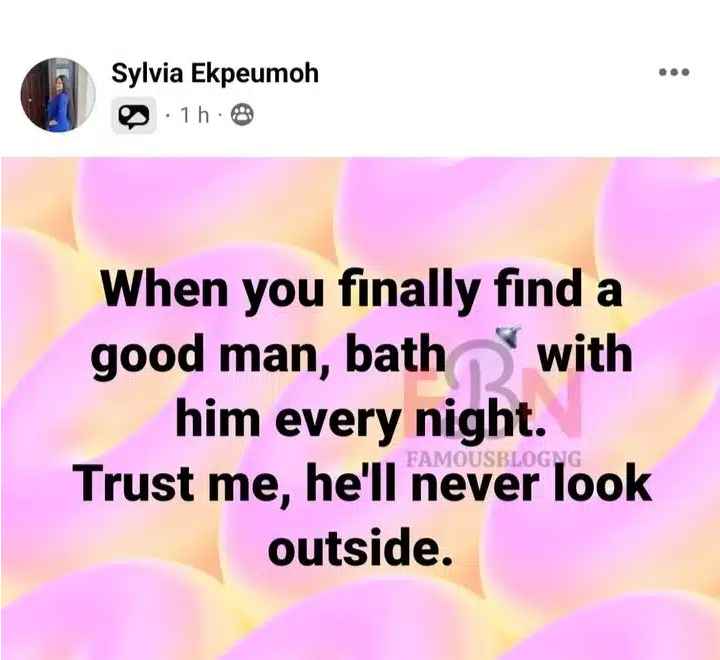Open Sylvia Ekpeumoh's round profile picture

pyautogui.click(x=58, y=95)
